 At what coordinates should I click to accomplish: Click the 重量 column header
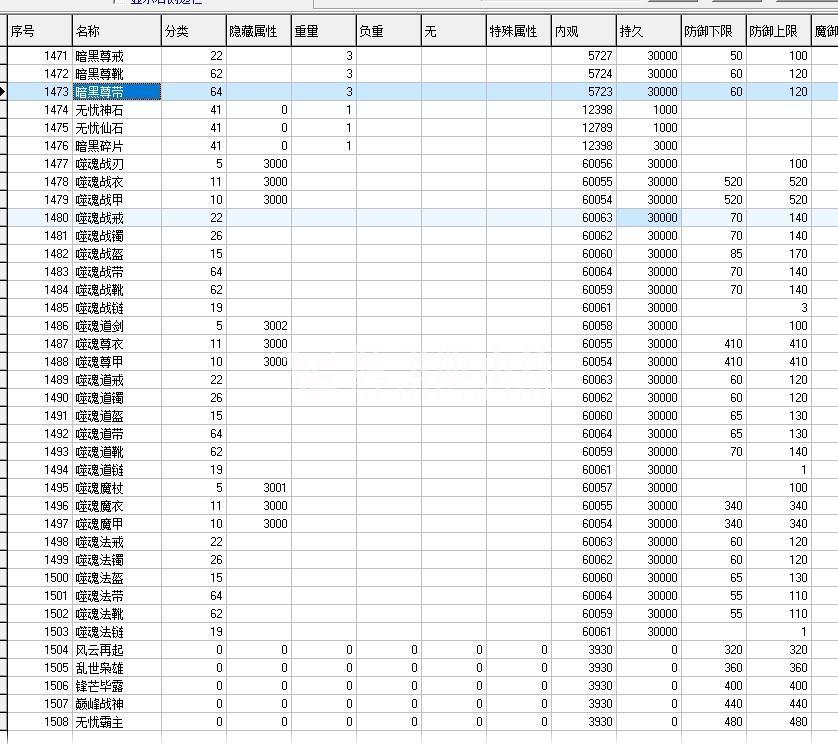click(x=323, y=31)
